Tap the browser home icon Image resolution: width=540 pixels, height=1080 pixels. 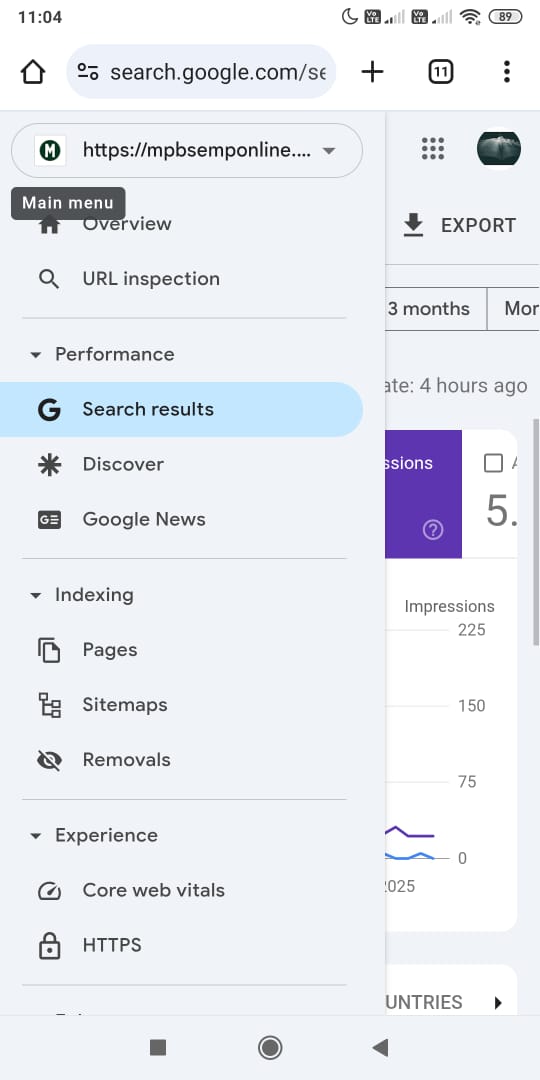tap(32, 72)
